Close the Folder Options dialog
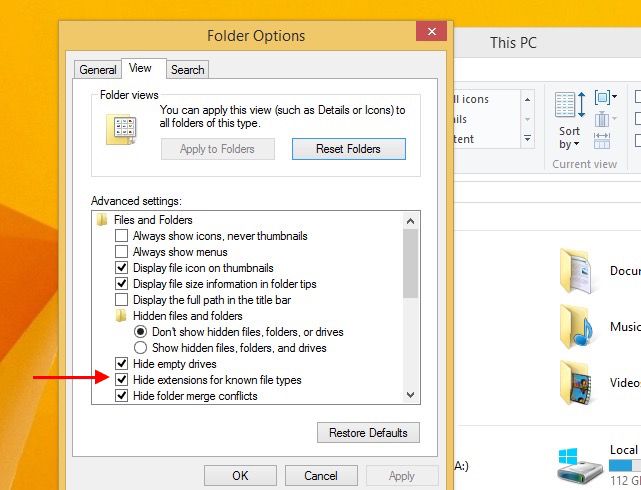The height and width of the screenshot is (490, 641). 431,31
